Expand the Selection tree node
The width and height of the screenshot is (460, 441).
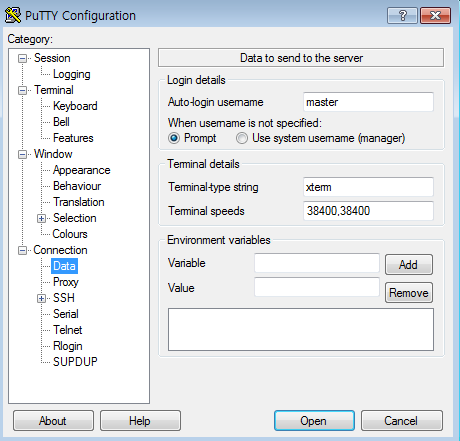tap(41, 218)
